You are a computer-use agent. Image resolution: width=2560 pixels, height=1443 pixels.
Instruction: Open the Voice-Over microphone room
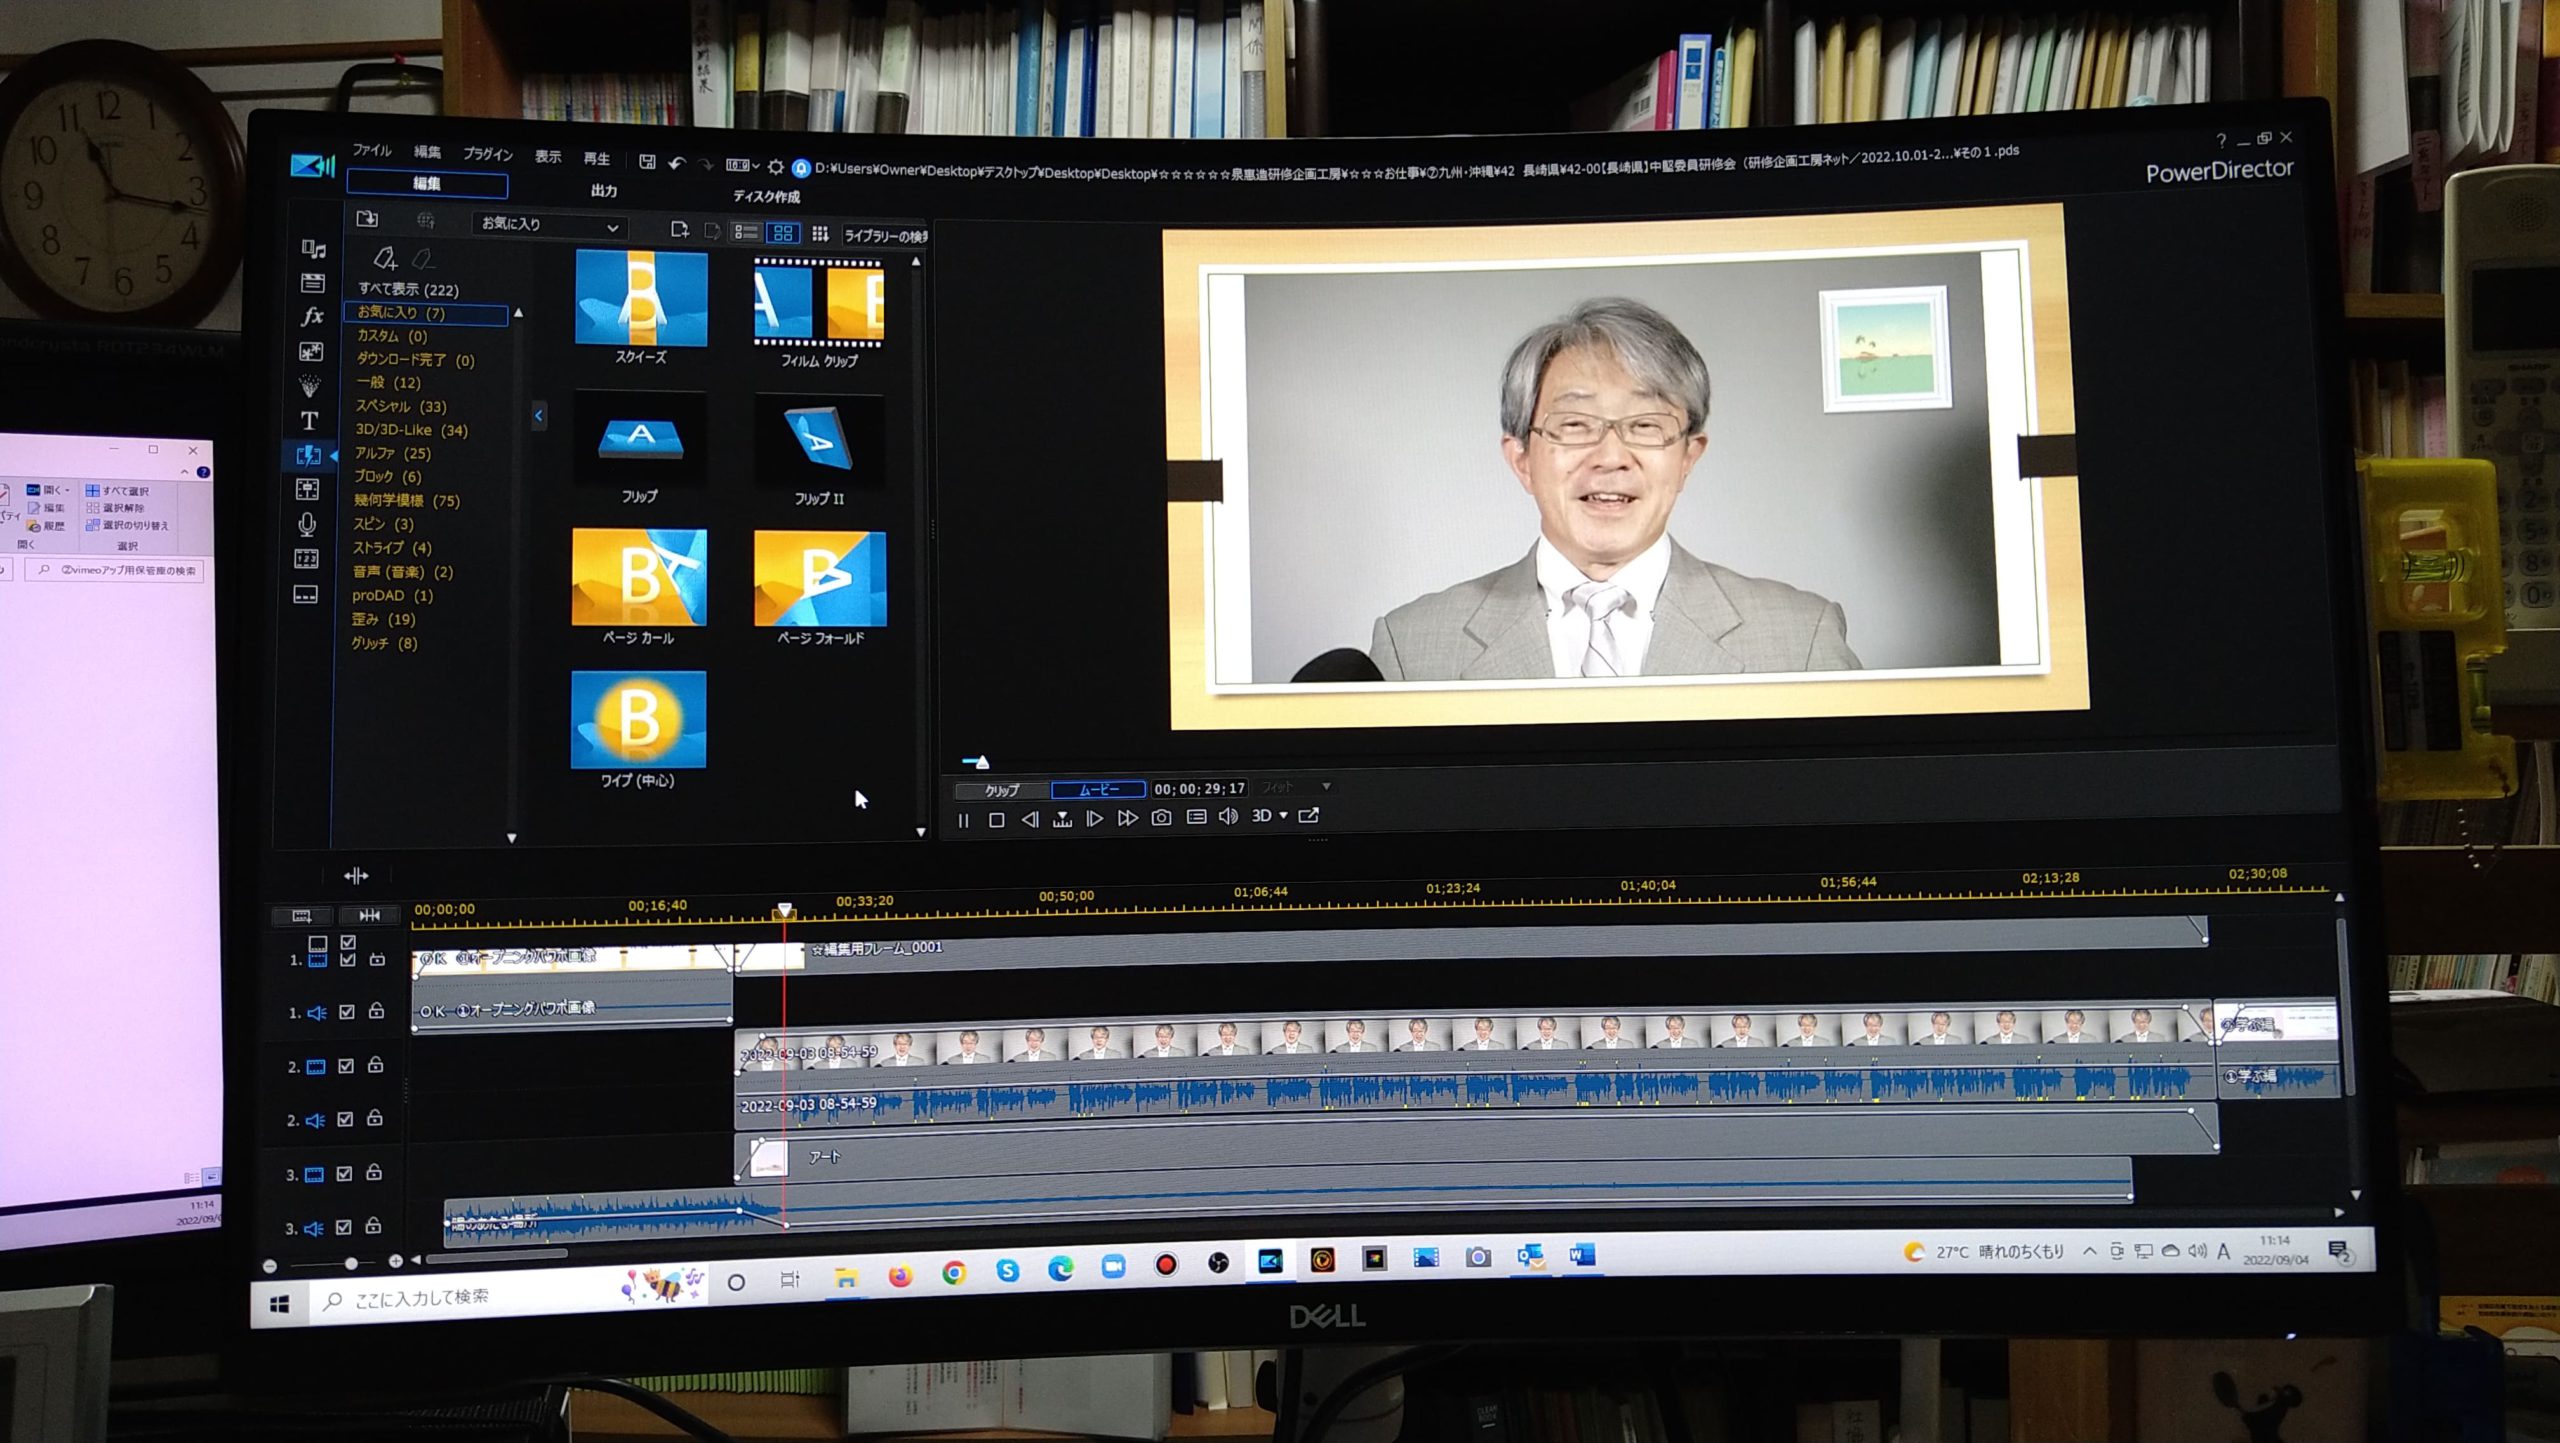pos(307,524)
